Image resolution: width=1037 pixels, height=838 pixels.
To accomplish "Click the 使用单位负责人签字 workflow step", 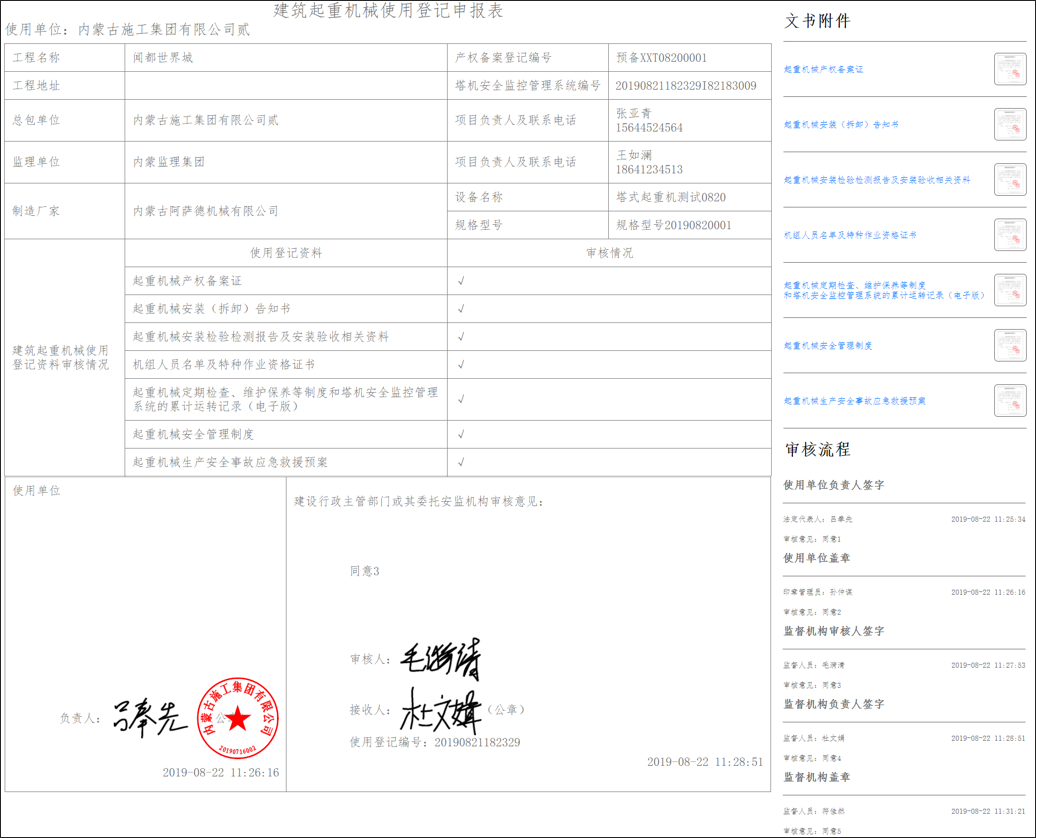I will [834, 485].
